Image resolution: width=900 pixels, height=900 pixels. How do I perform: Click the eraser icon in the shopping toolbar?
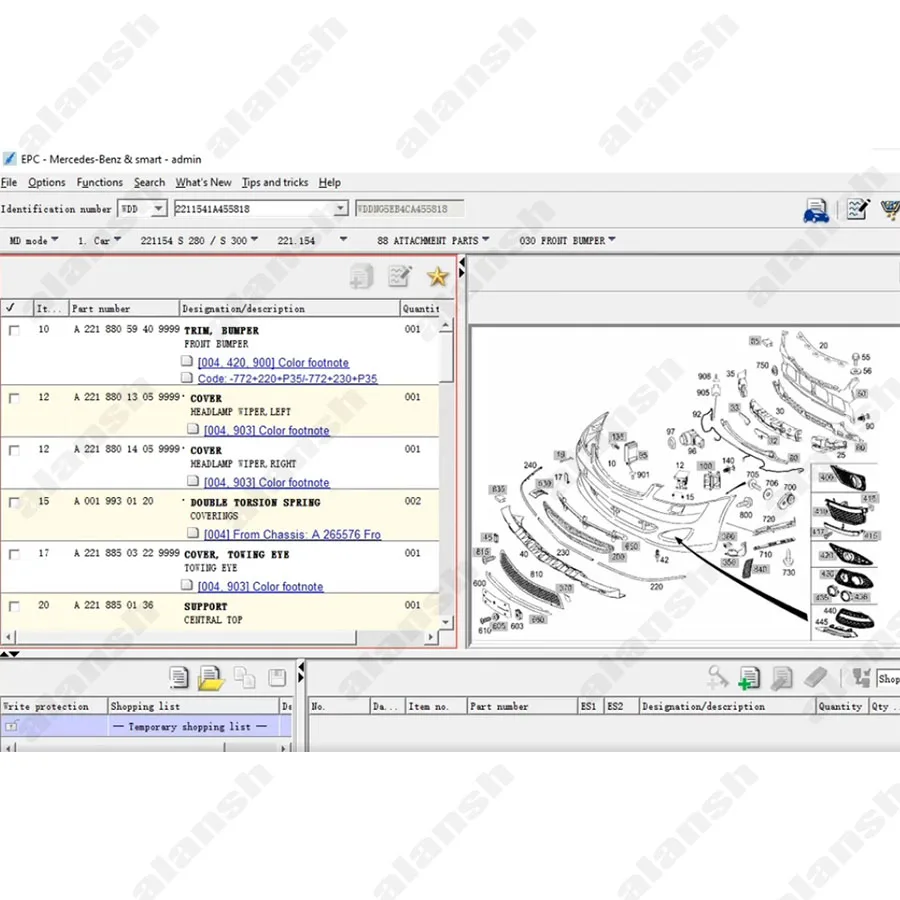pos(815,678)
